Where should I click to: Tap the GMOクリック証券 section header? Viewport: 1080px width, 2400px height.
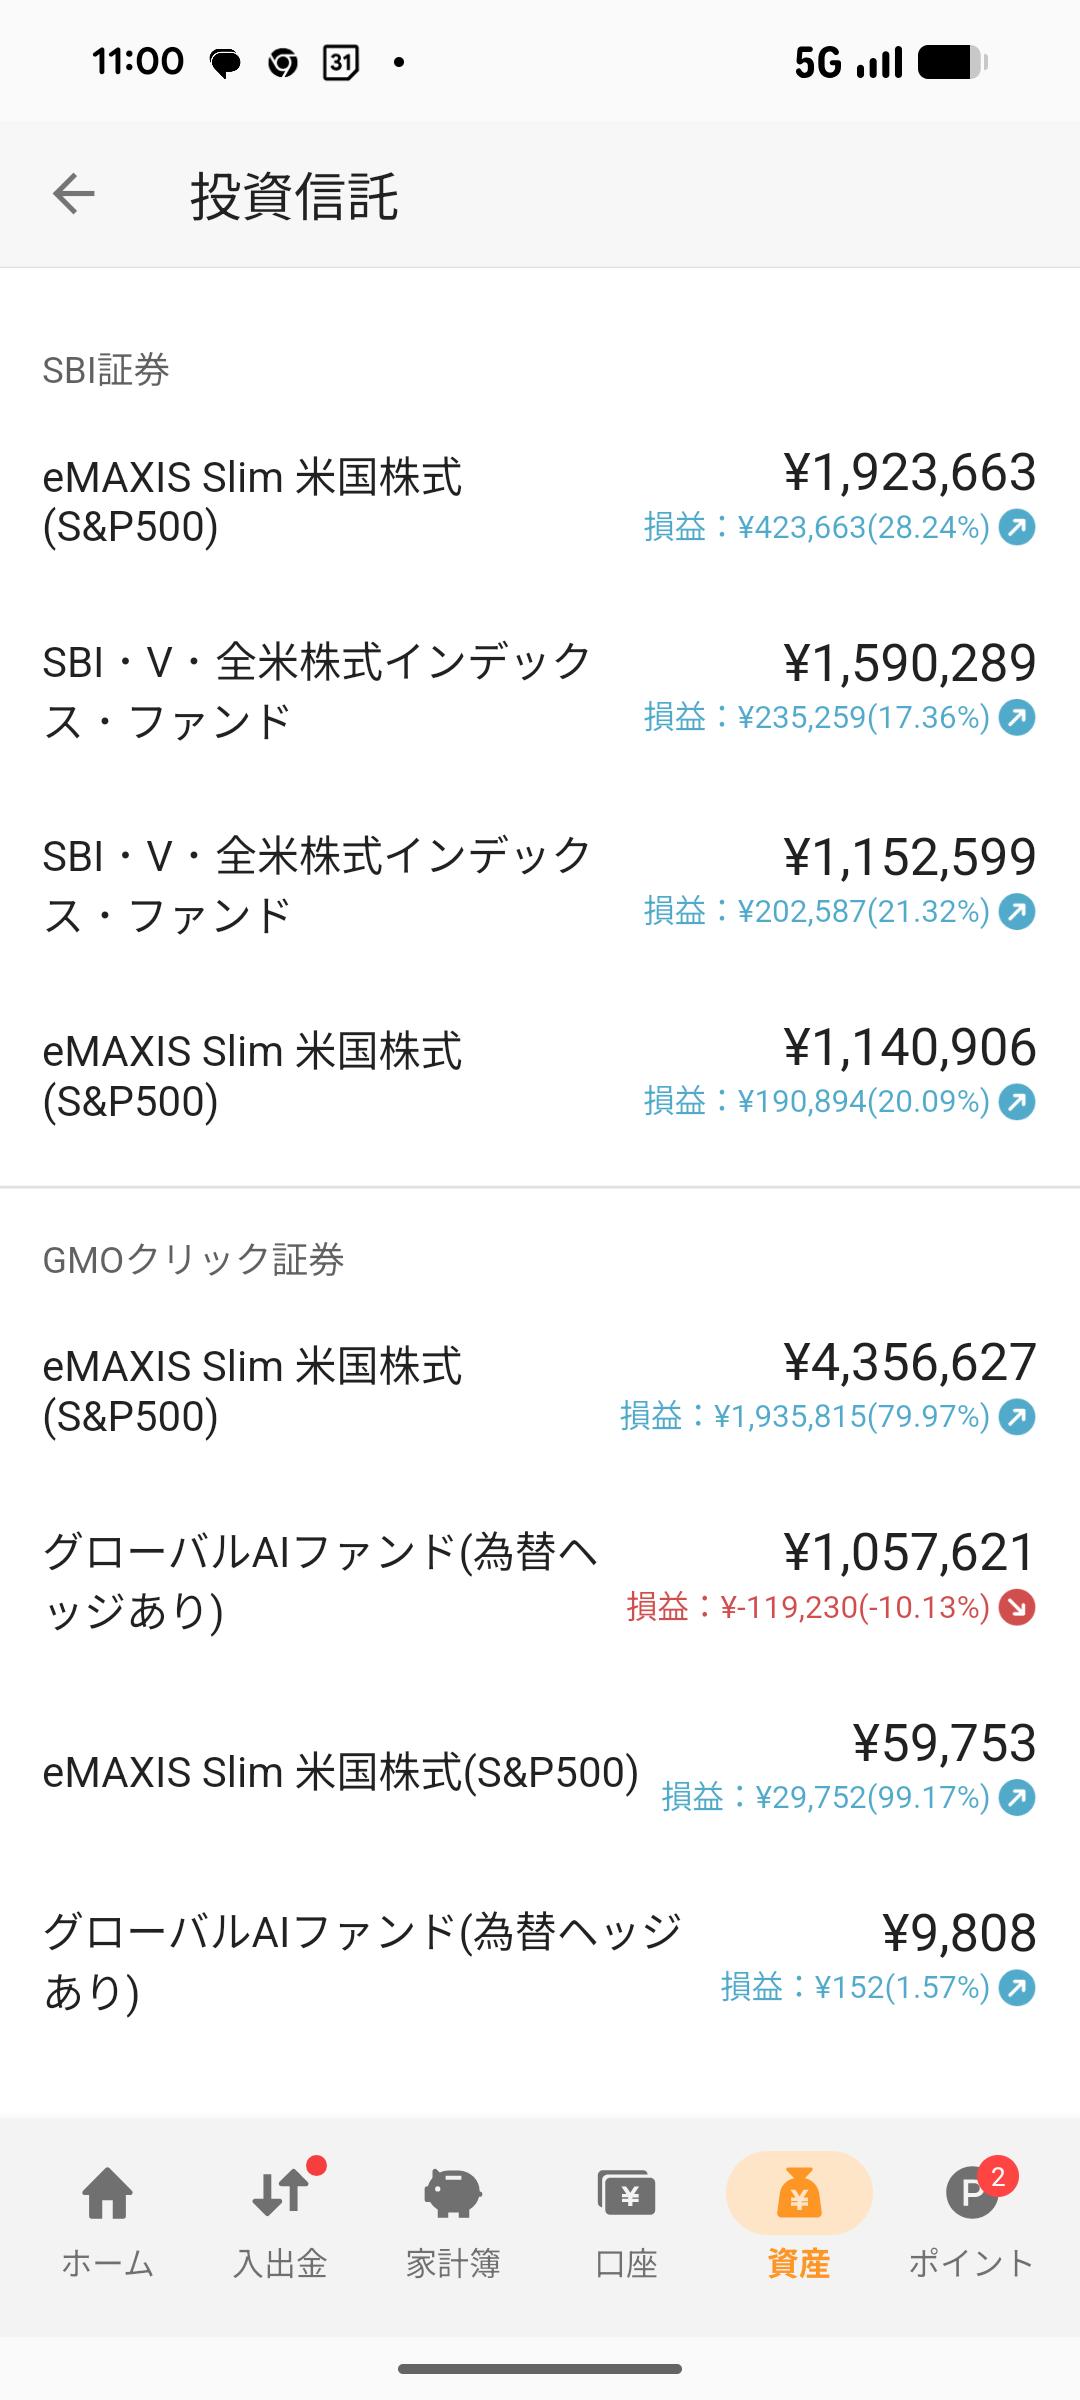[x=193, y=1260]
